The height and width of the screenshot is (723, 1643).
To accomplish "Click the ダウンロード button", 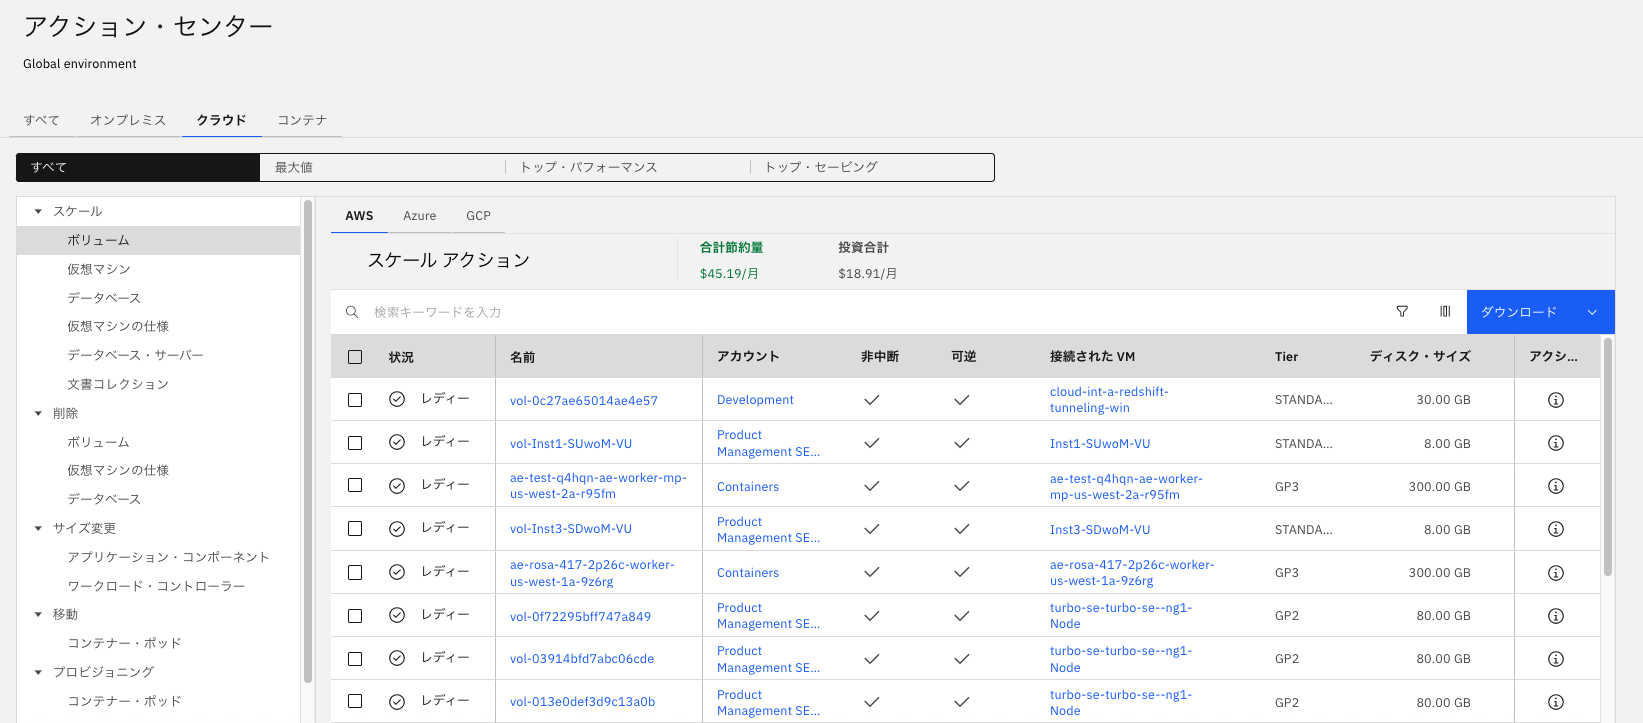I will click(1518, 312).
